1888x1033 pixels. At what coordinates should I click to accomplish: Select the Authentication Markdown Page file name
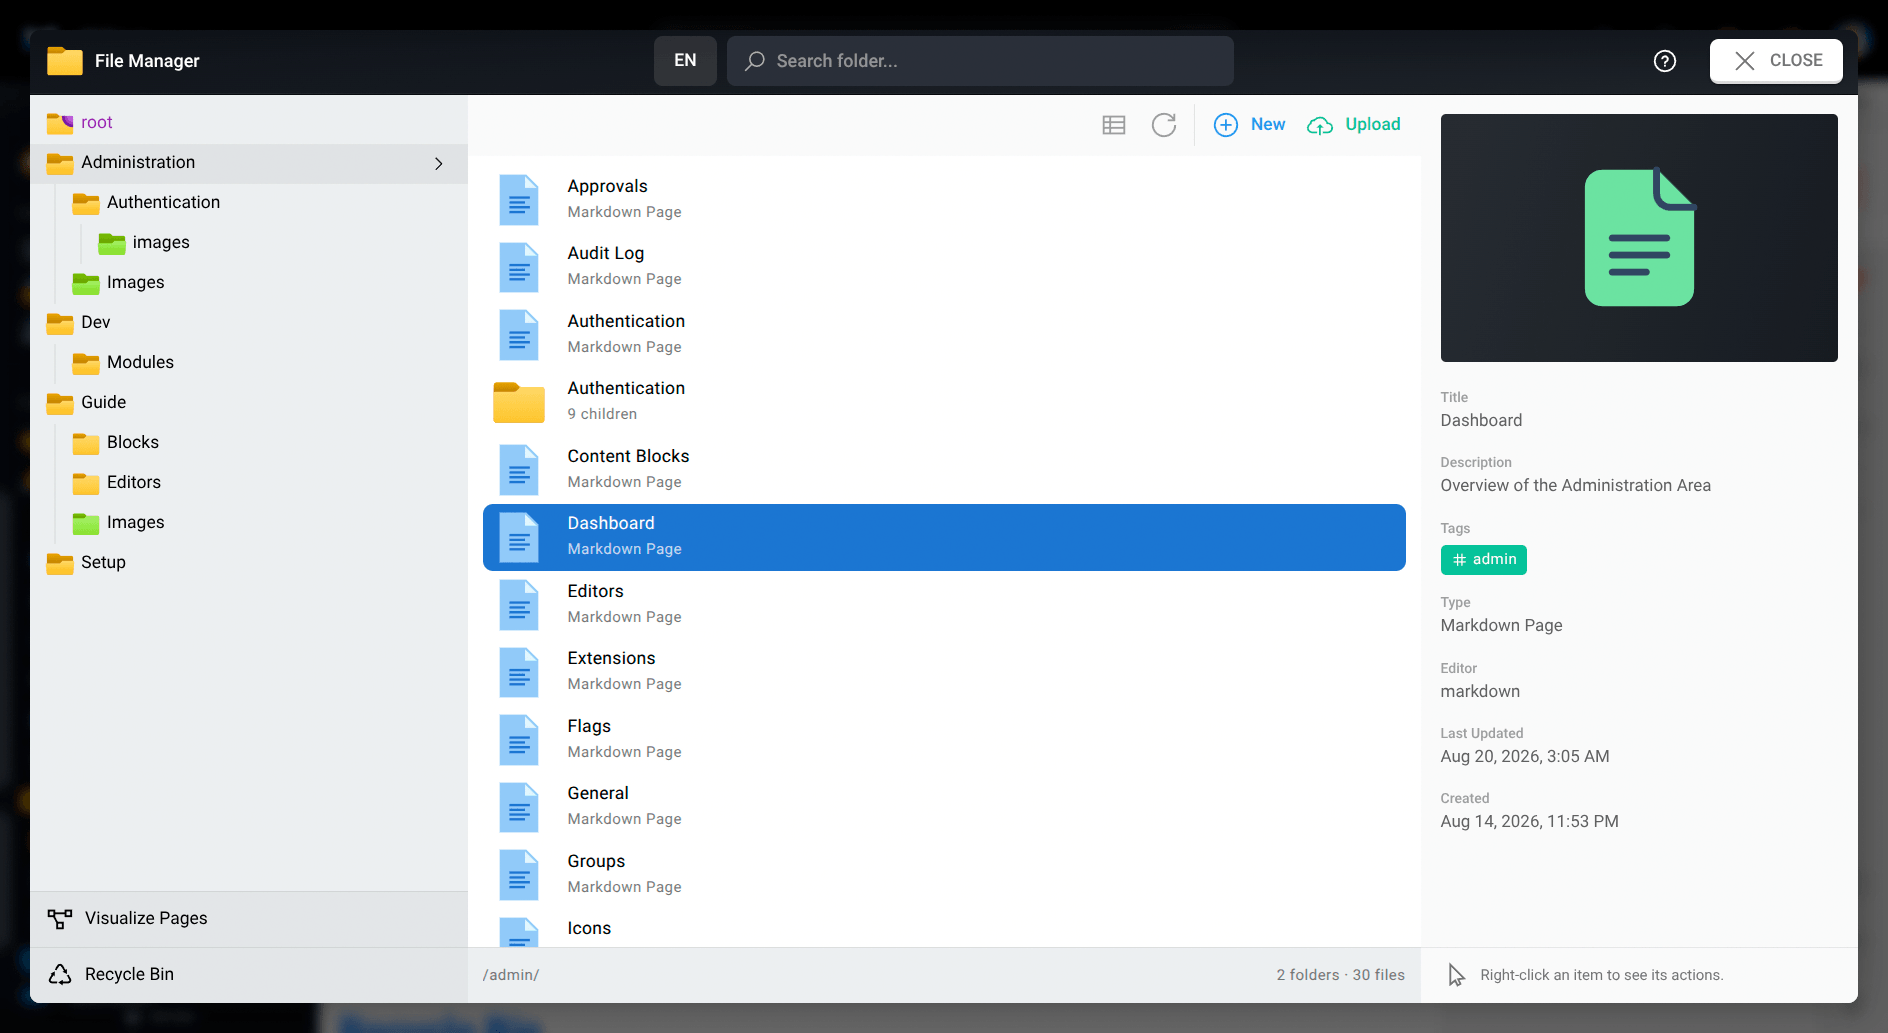click(626, 321)
